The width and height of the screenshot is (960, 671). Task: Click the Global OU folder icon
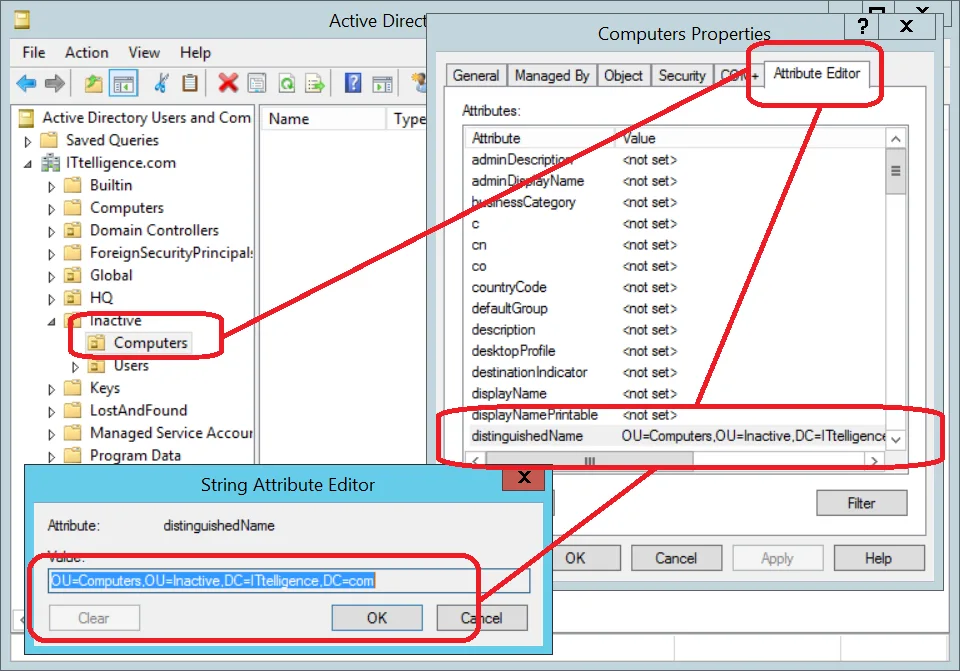pos(73,276)
